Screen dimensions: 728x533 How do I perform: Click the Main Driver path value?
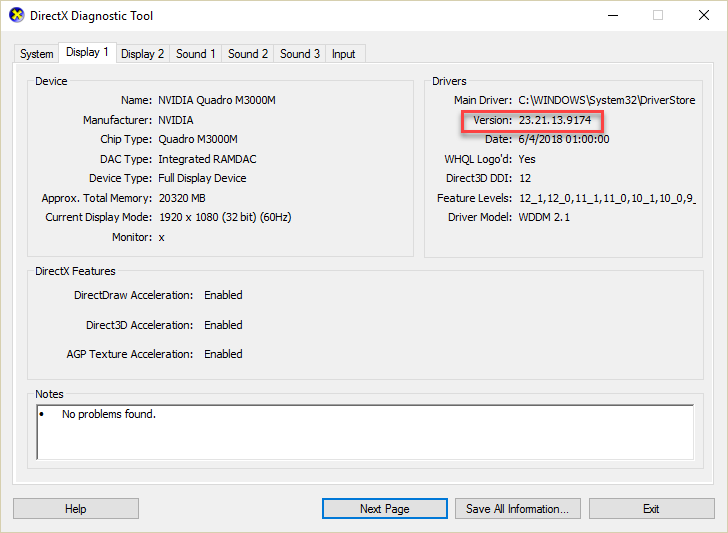(x=607, y=100)
